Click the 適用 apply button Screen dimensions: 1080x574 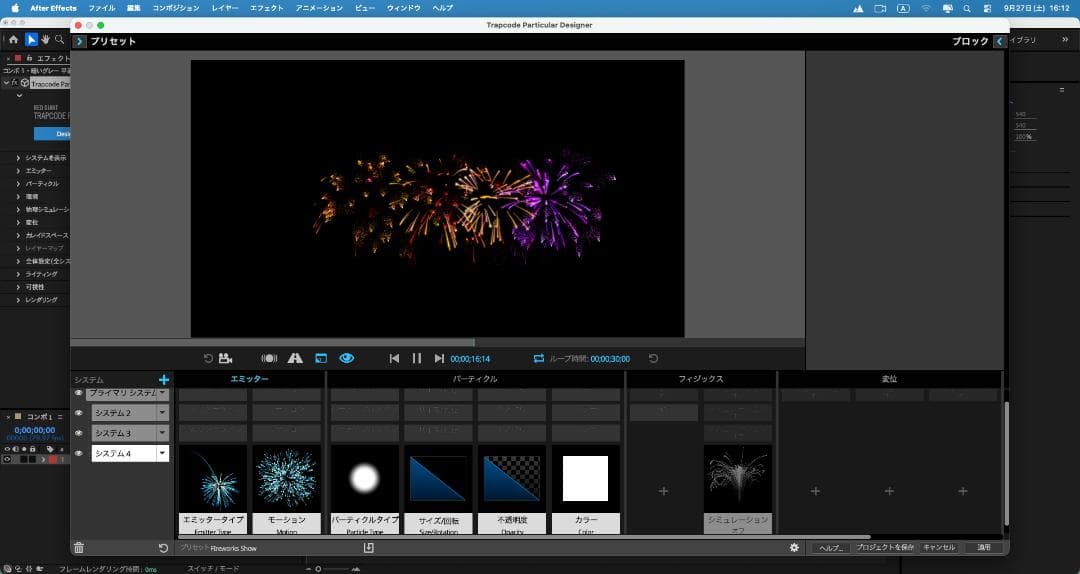click(983, 548)
